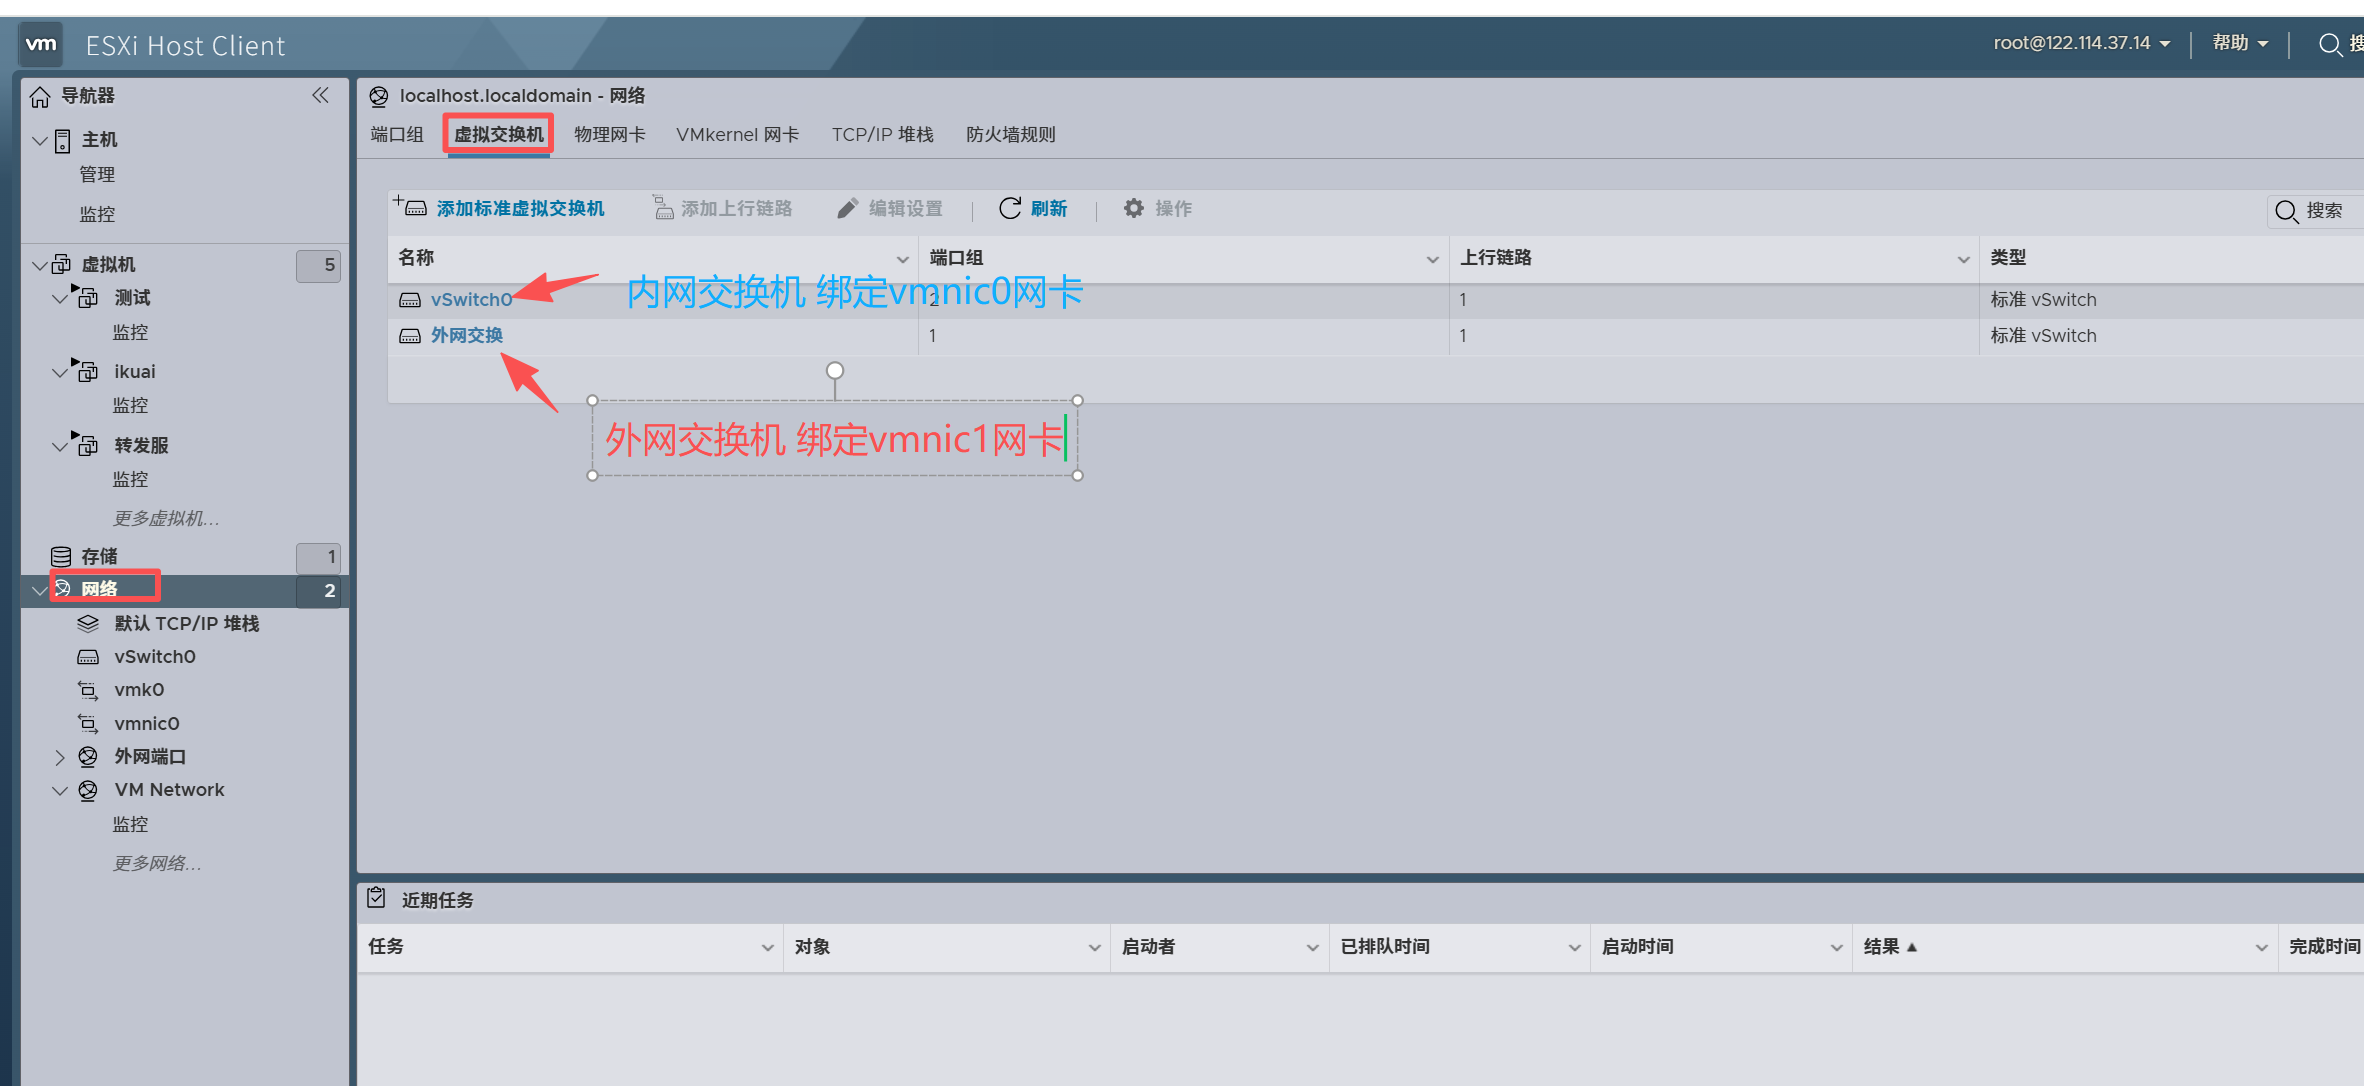Switch to the 防火墙规则 tab
2364x1086 pixels.
point(1010,134)
